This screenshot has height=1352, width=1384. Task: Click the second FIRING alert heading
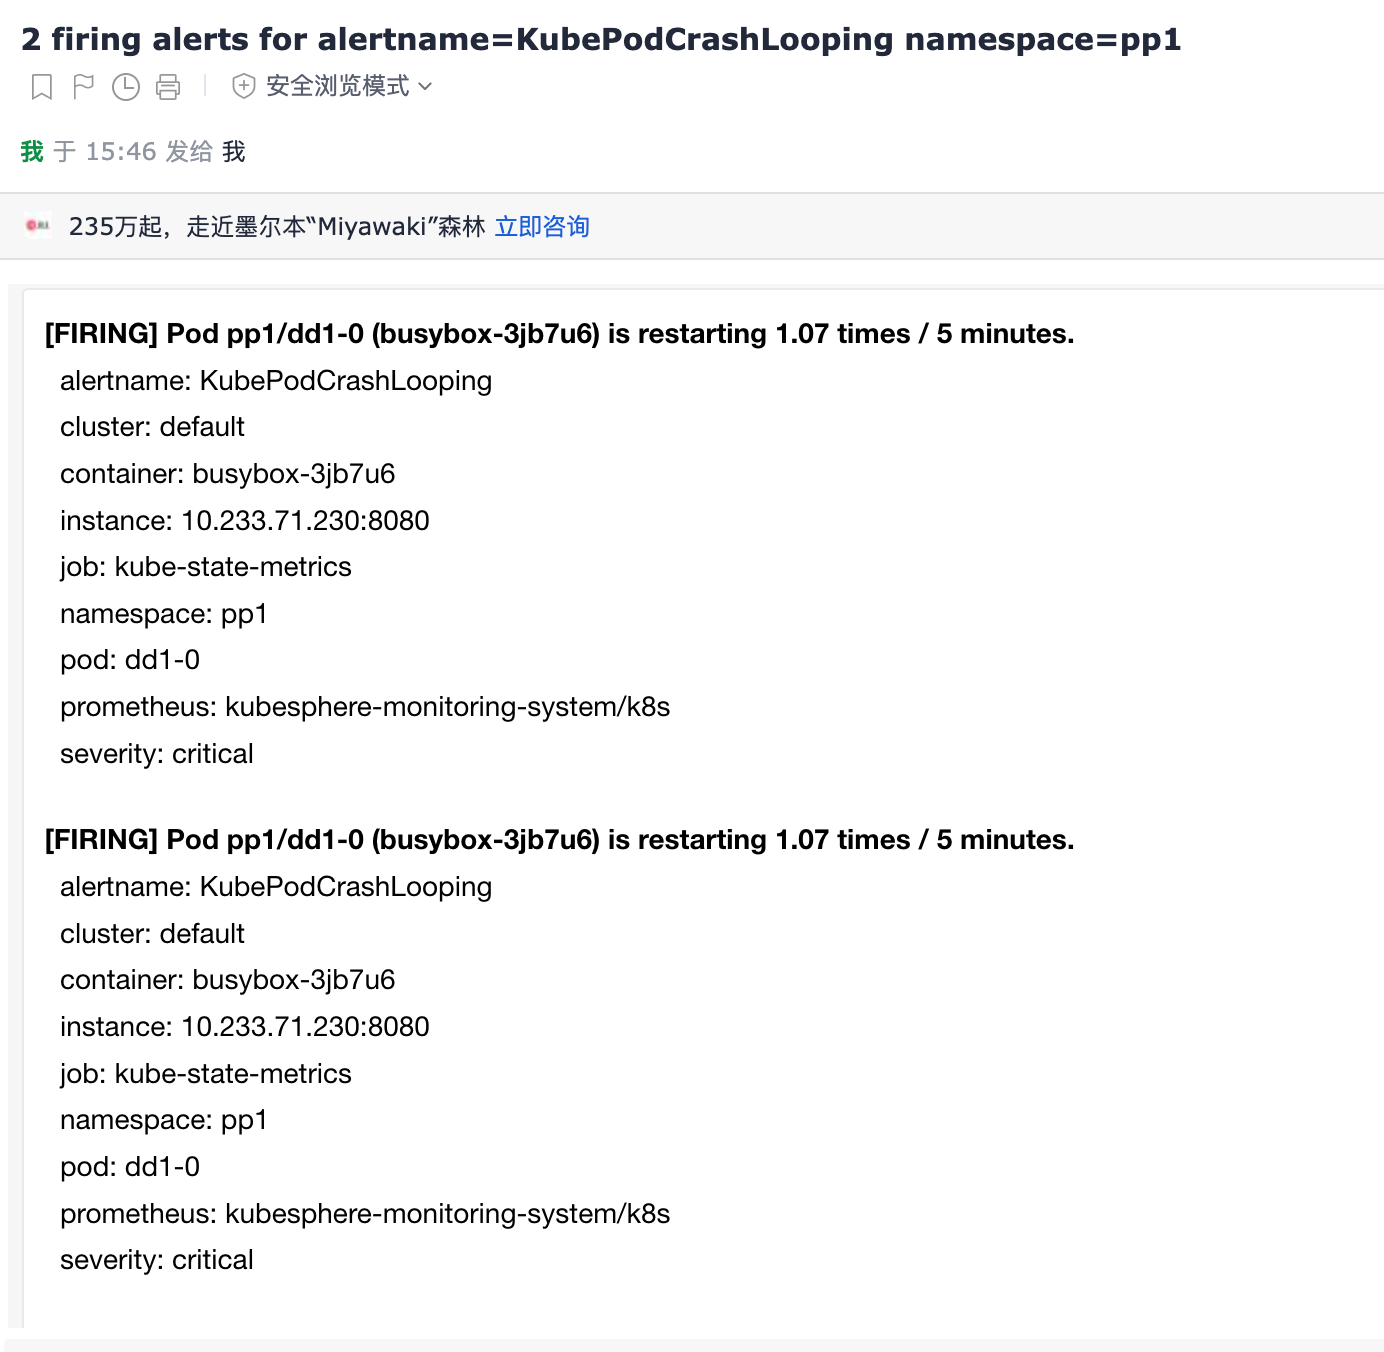[560, 840]
